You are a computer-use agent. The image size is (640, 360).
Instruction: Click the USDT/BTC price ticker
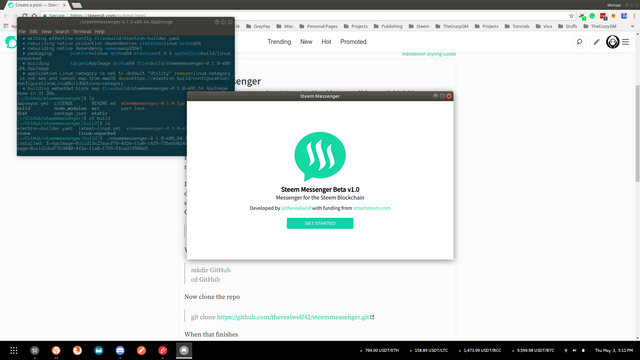pyautogui.click(x=533, y=350)
